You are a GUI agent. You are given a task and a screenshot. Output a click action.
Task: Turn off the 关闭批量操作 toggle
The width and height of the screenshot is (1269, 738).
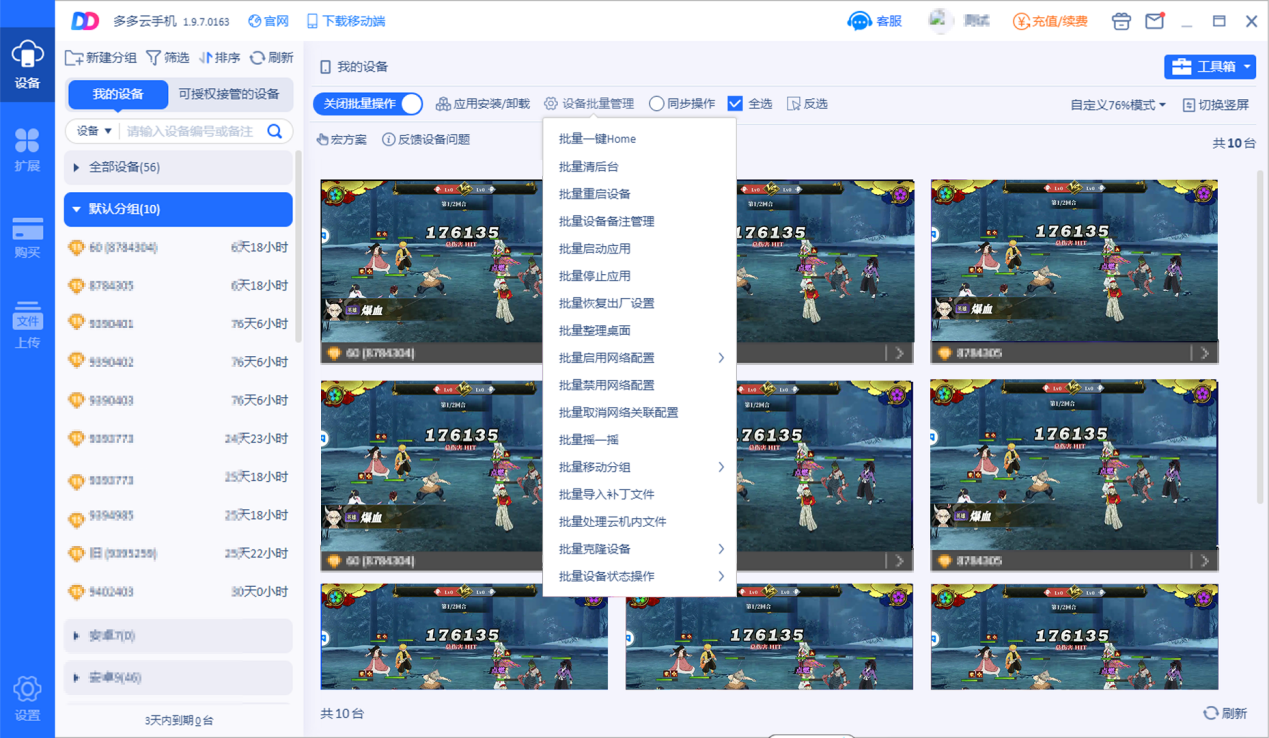click(368, 104)
